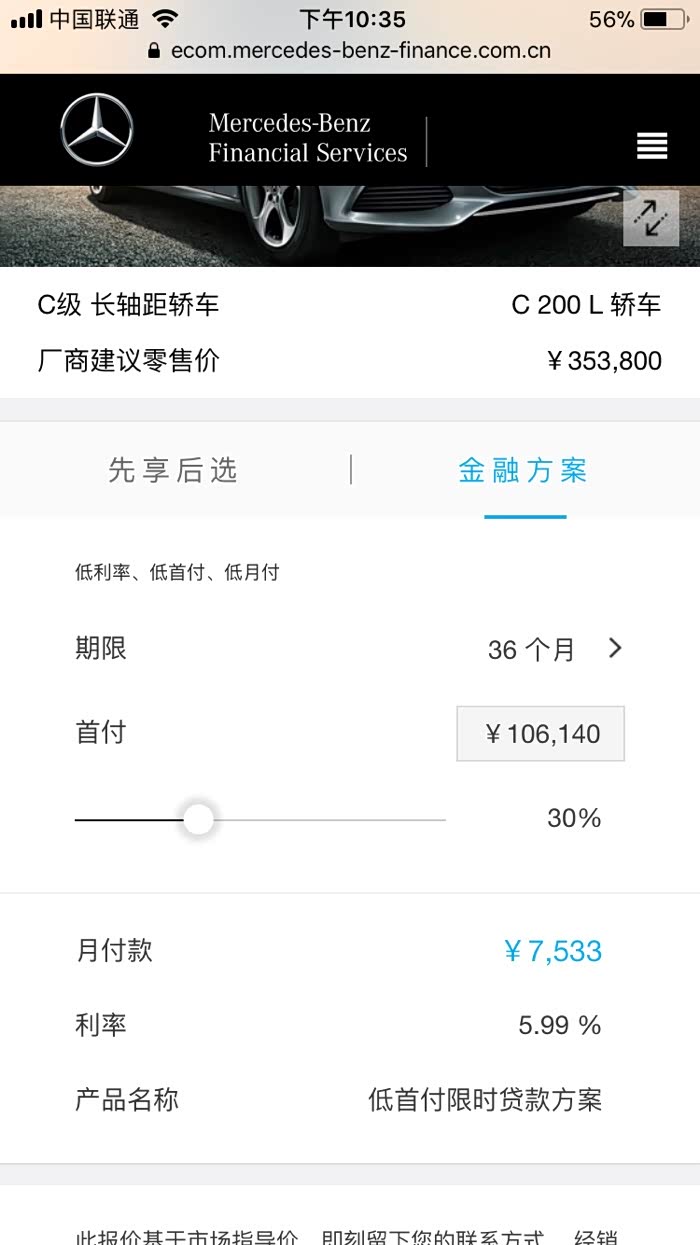Image resolution: width=700 pixels, height=1245 pixels.
Task: Tap the expand image icon
Action: click(651, 218)
